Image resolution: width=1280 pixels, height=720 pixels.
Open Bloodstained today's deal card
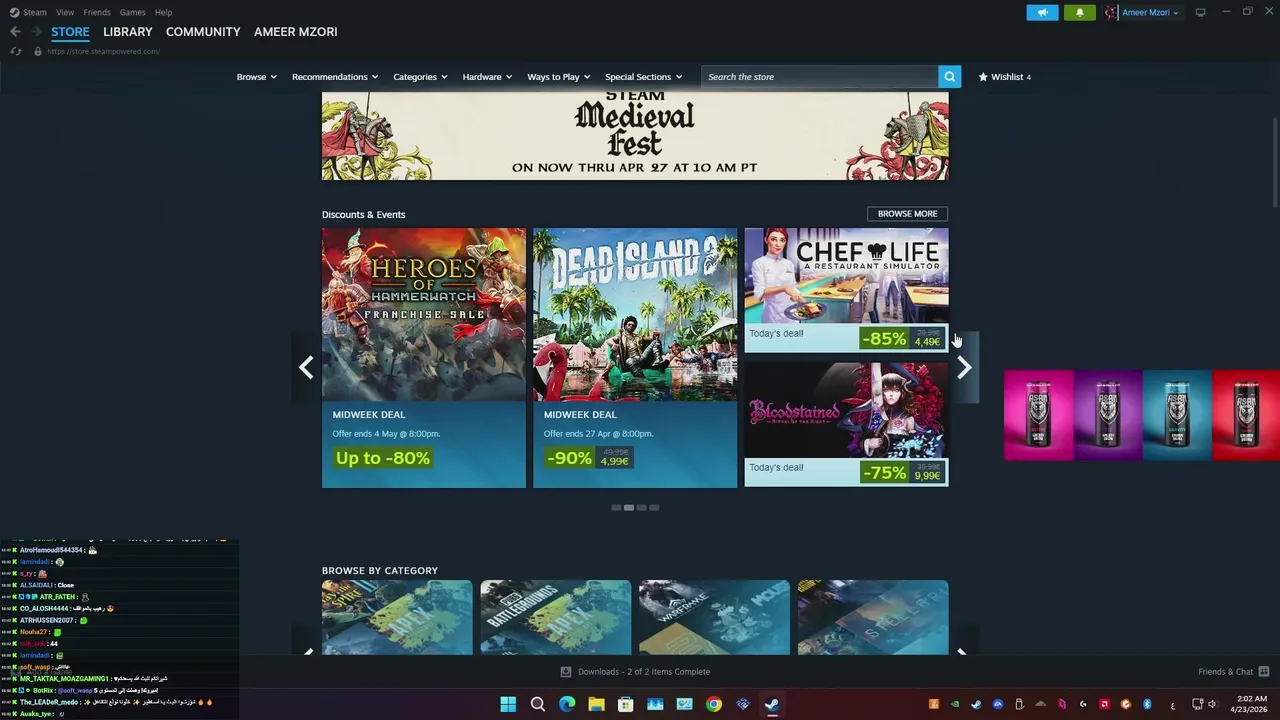click(x=846, y=424)
